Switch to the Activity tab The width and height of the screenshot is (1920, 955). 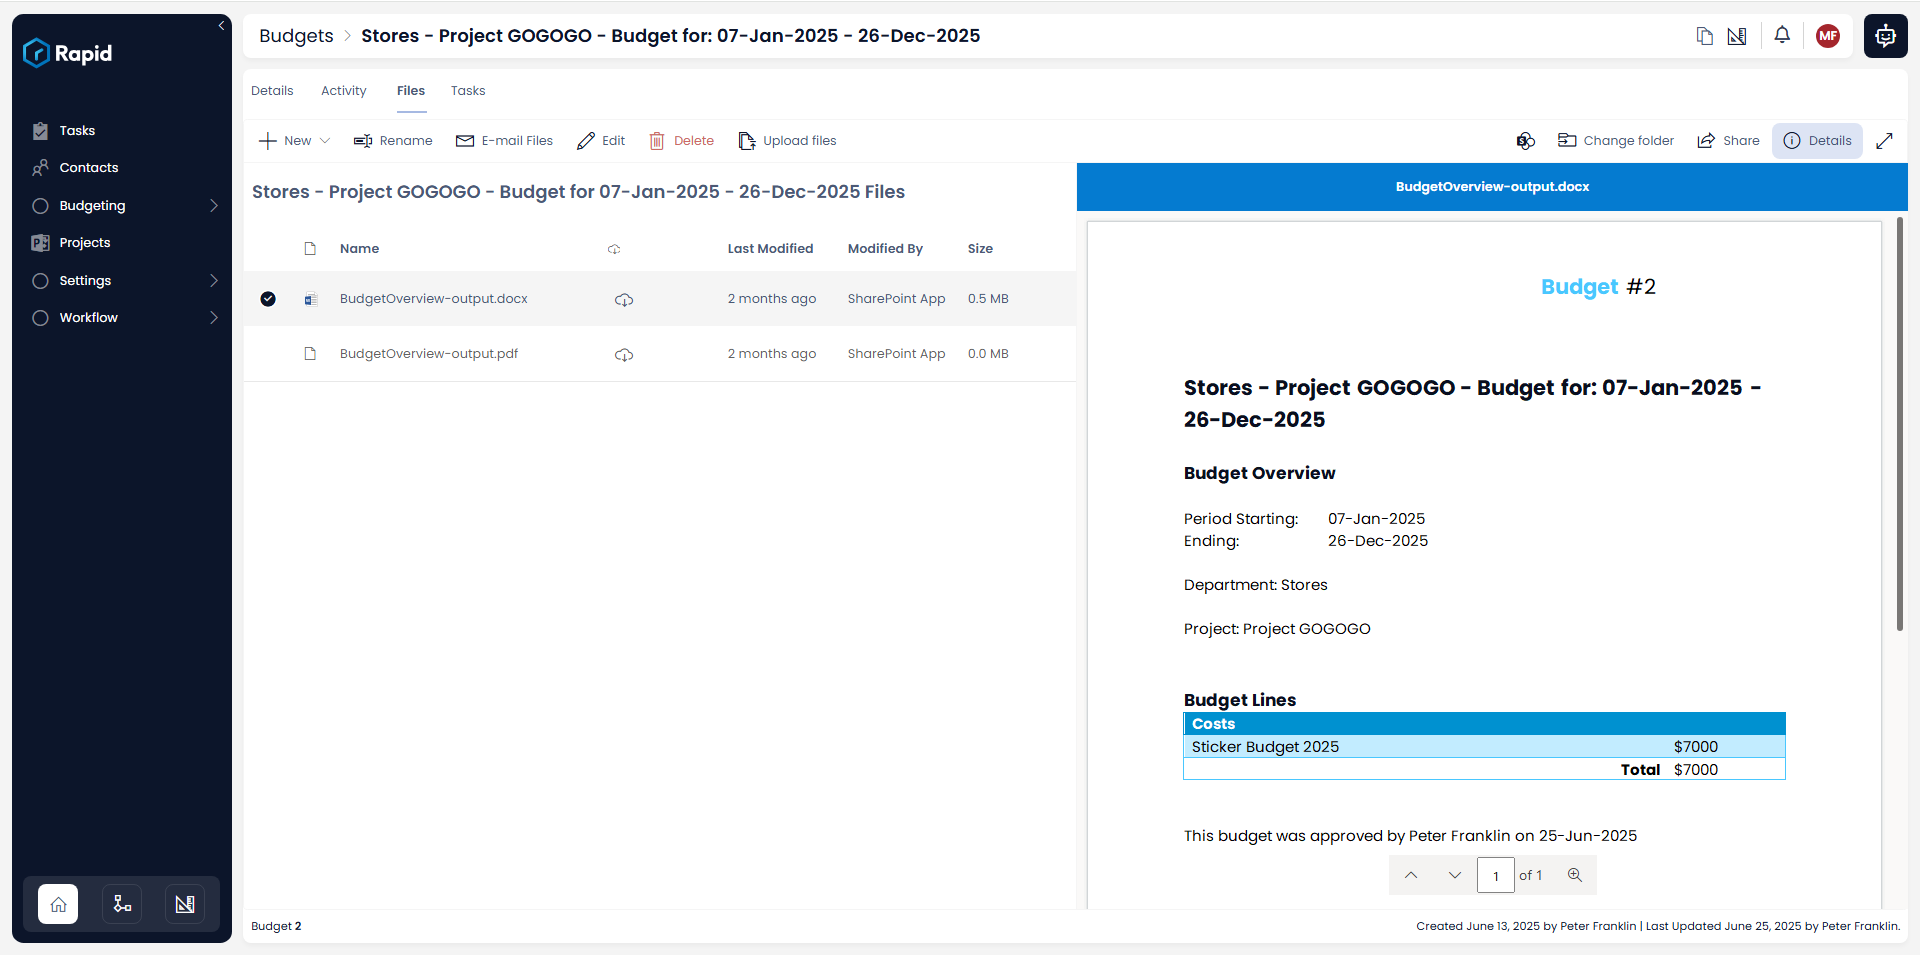344,91
